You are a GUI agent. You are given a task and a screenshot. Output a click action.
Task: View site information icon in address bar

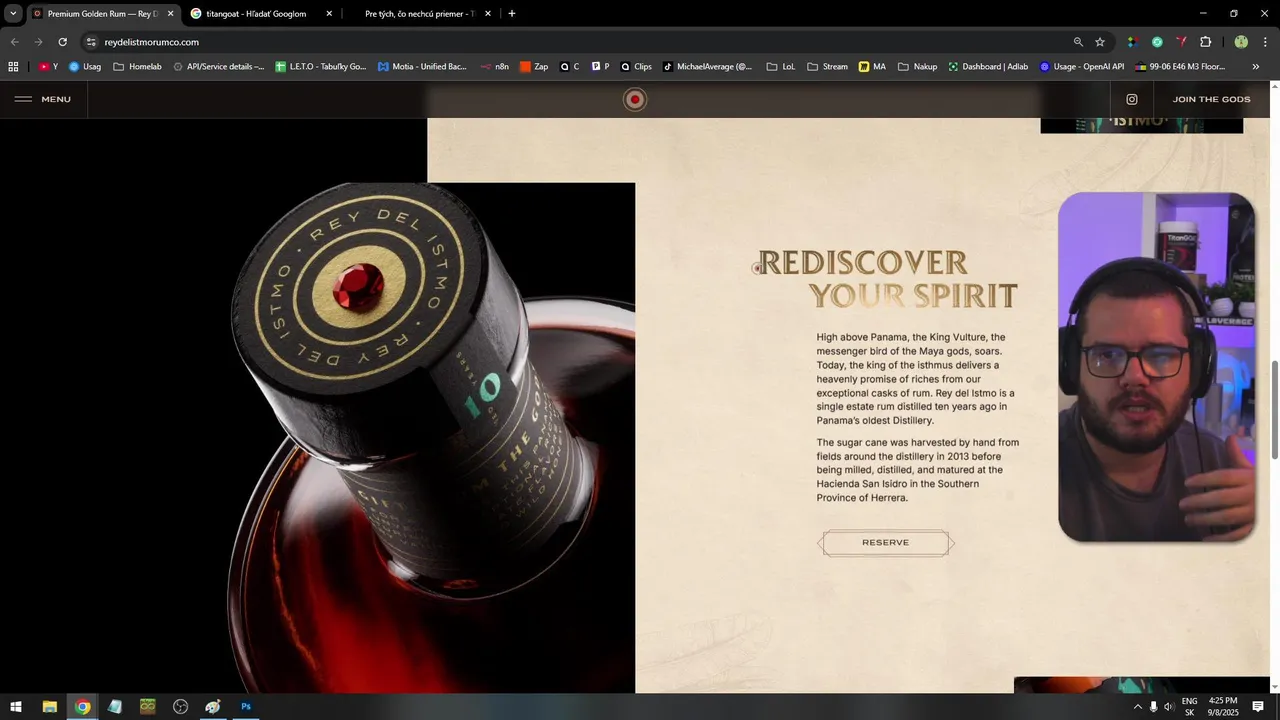pos(91,42)
